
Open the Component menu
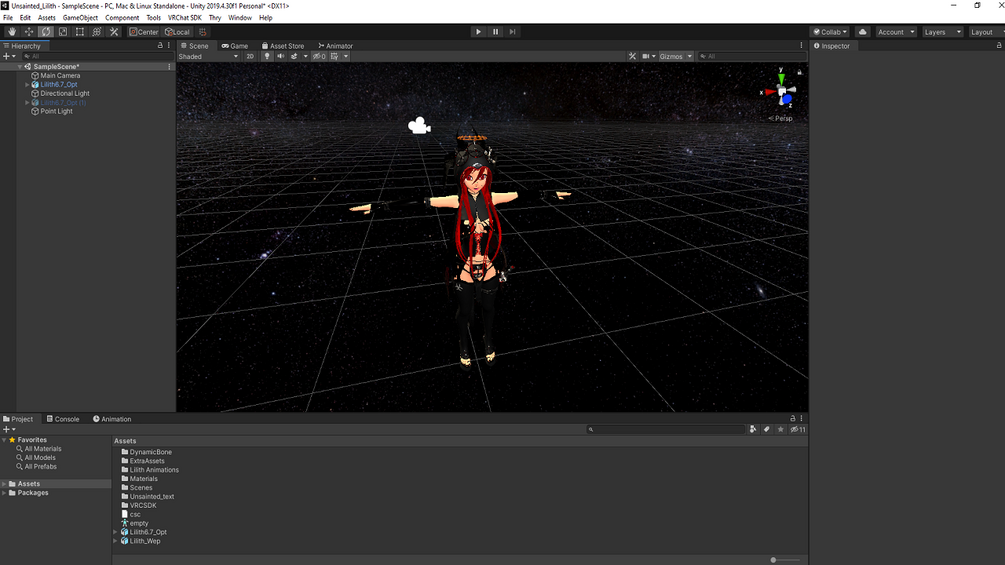point(122,18)
